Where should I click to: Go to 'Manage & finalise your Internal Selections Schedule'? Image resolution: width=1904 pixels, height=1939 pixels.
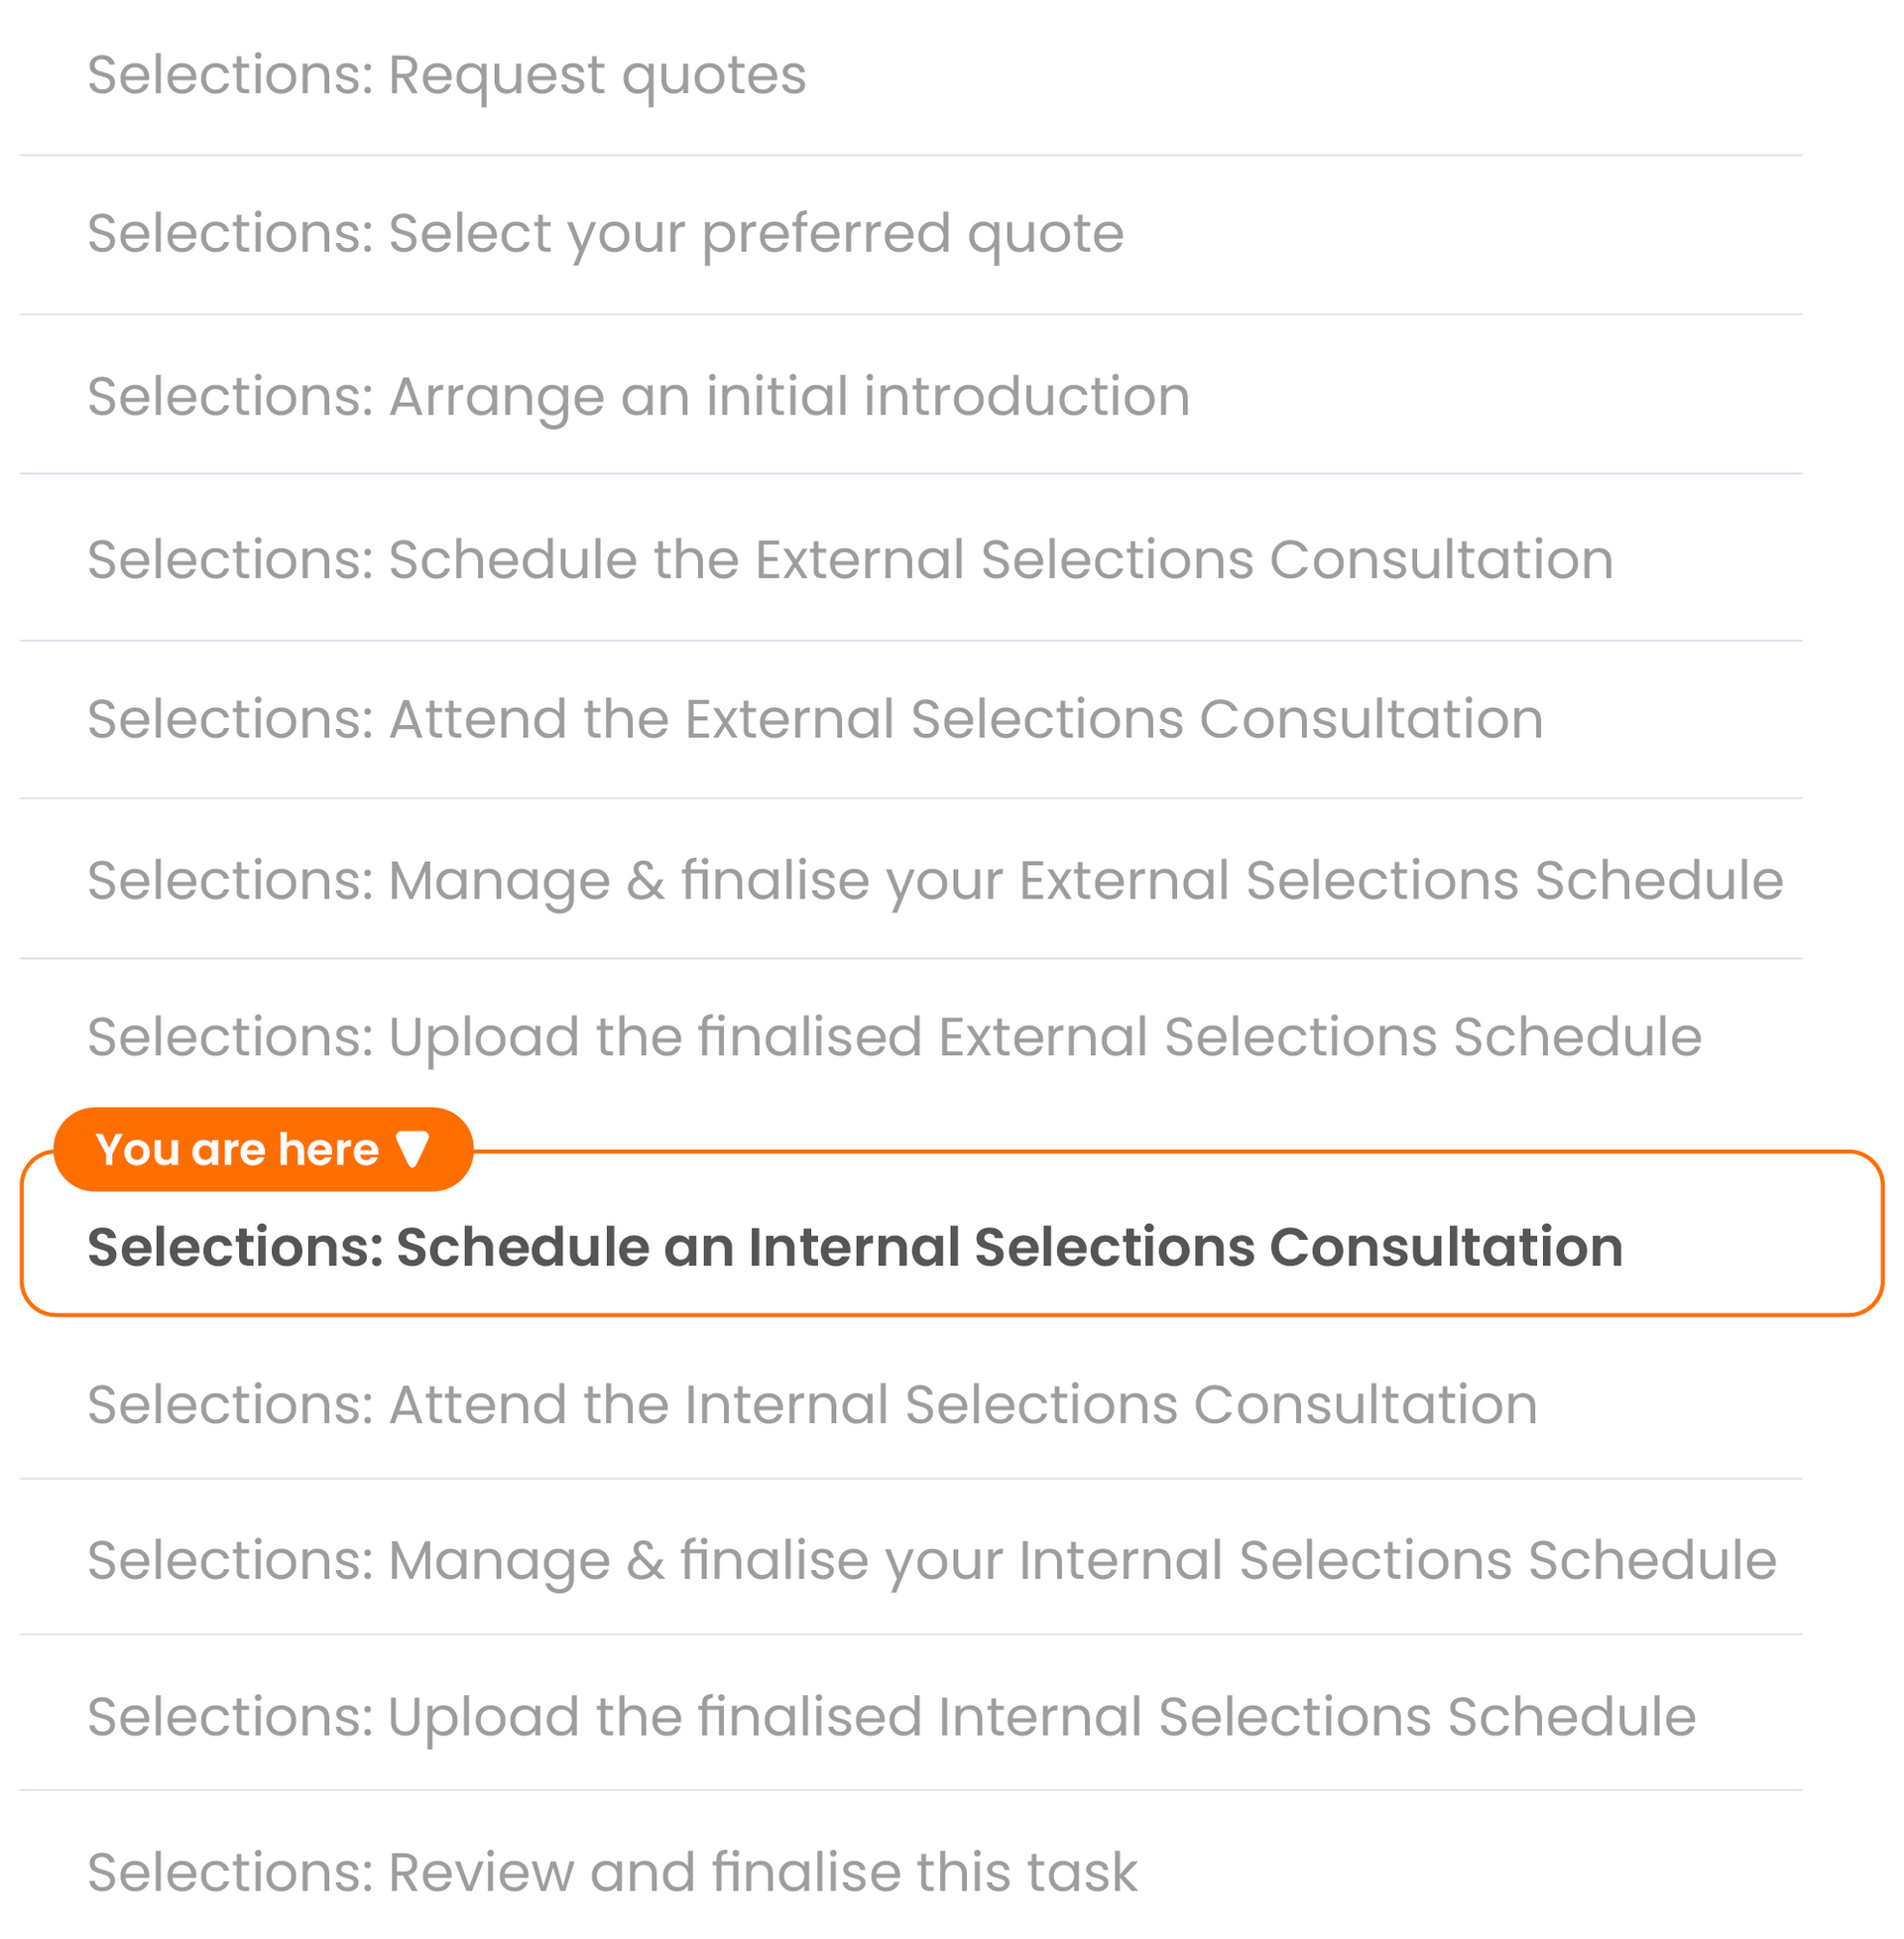point(932,1560)
